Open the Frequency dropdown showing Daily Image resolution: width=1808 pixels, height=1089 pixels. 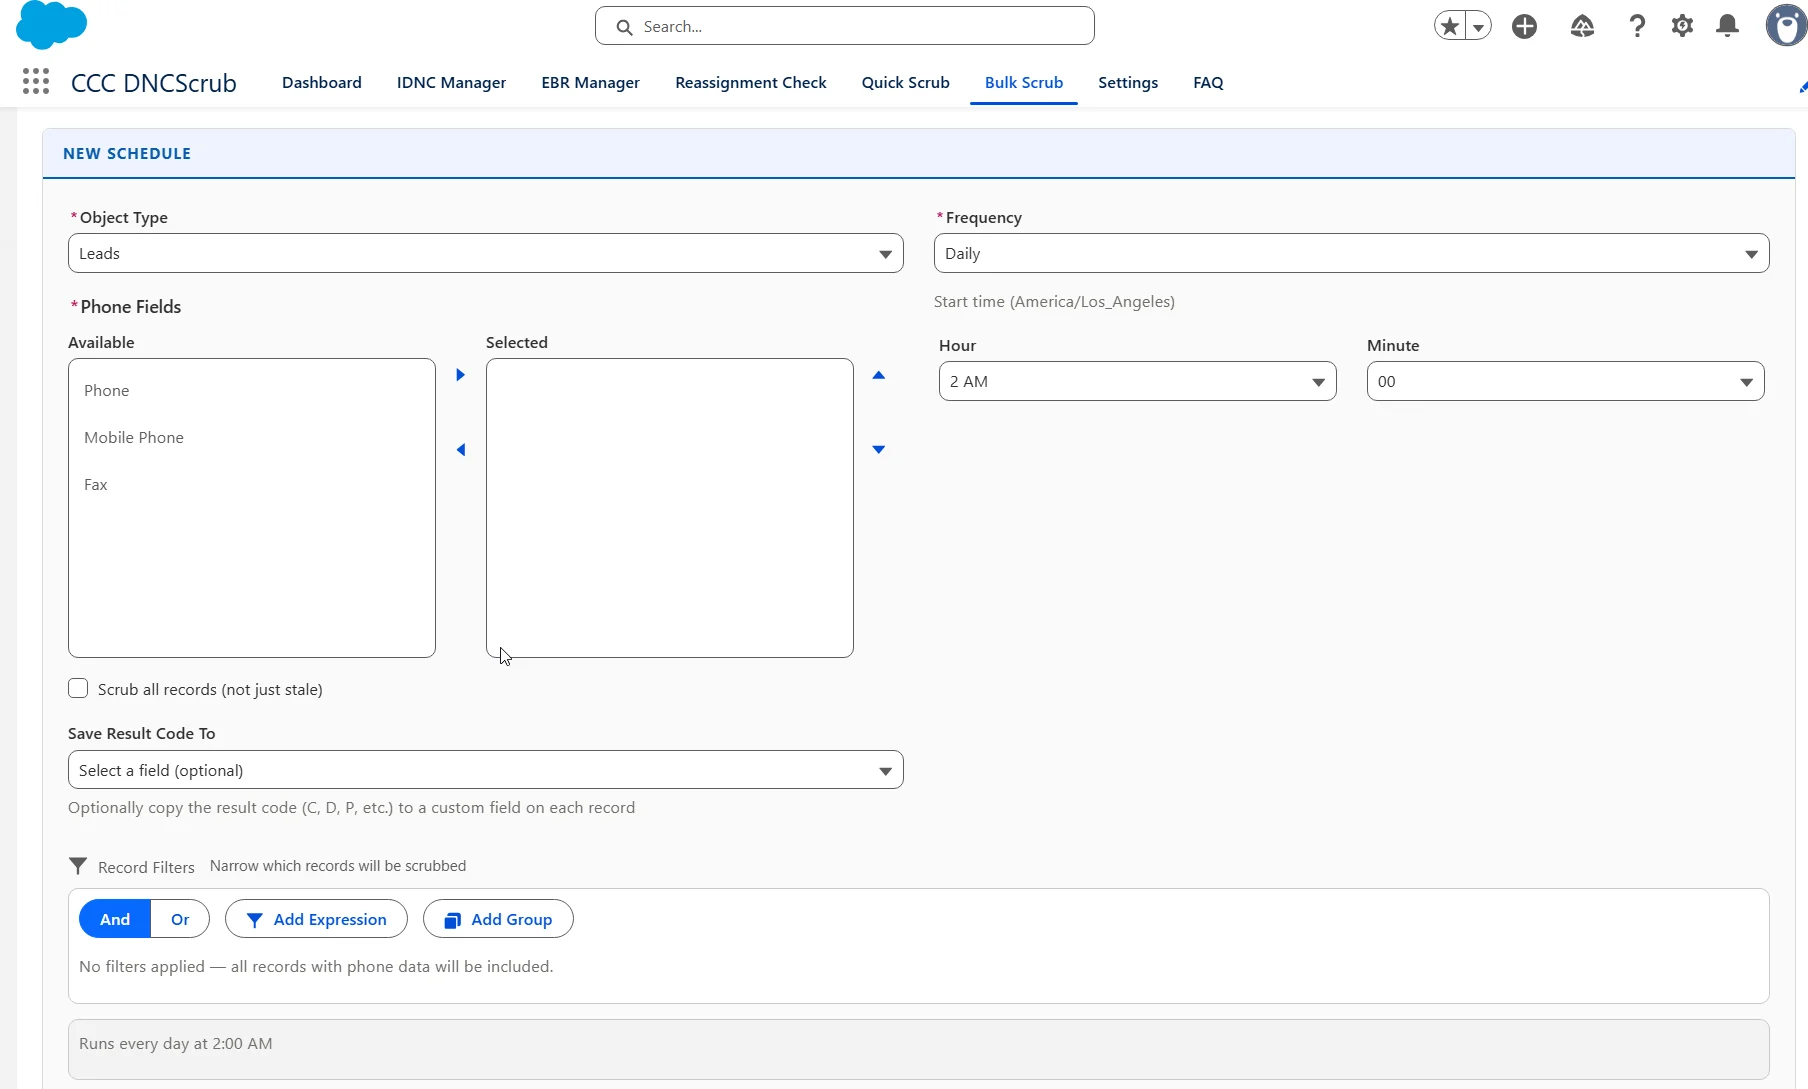click(x=1352, y=253)
